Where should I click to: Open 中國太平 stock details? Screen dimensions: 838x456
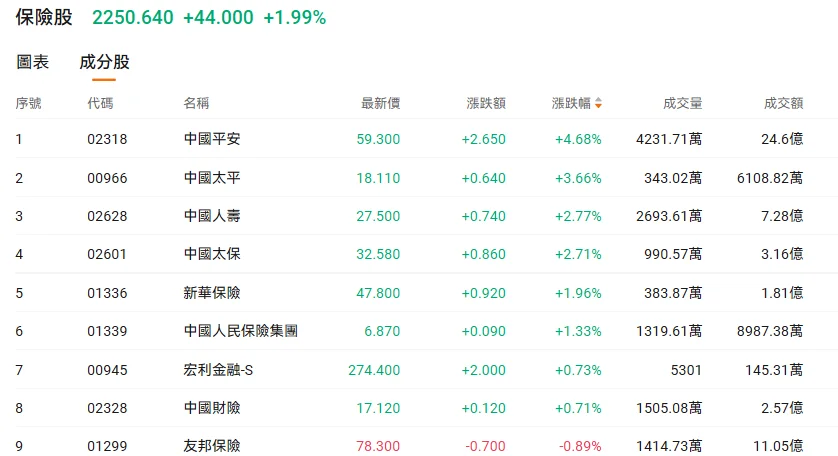pyautogui.click(x=212, y=178)
